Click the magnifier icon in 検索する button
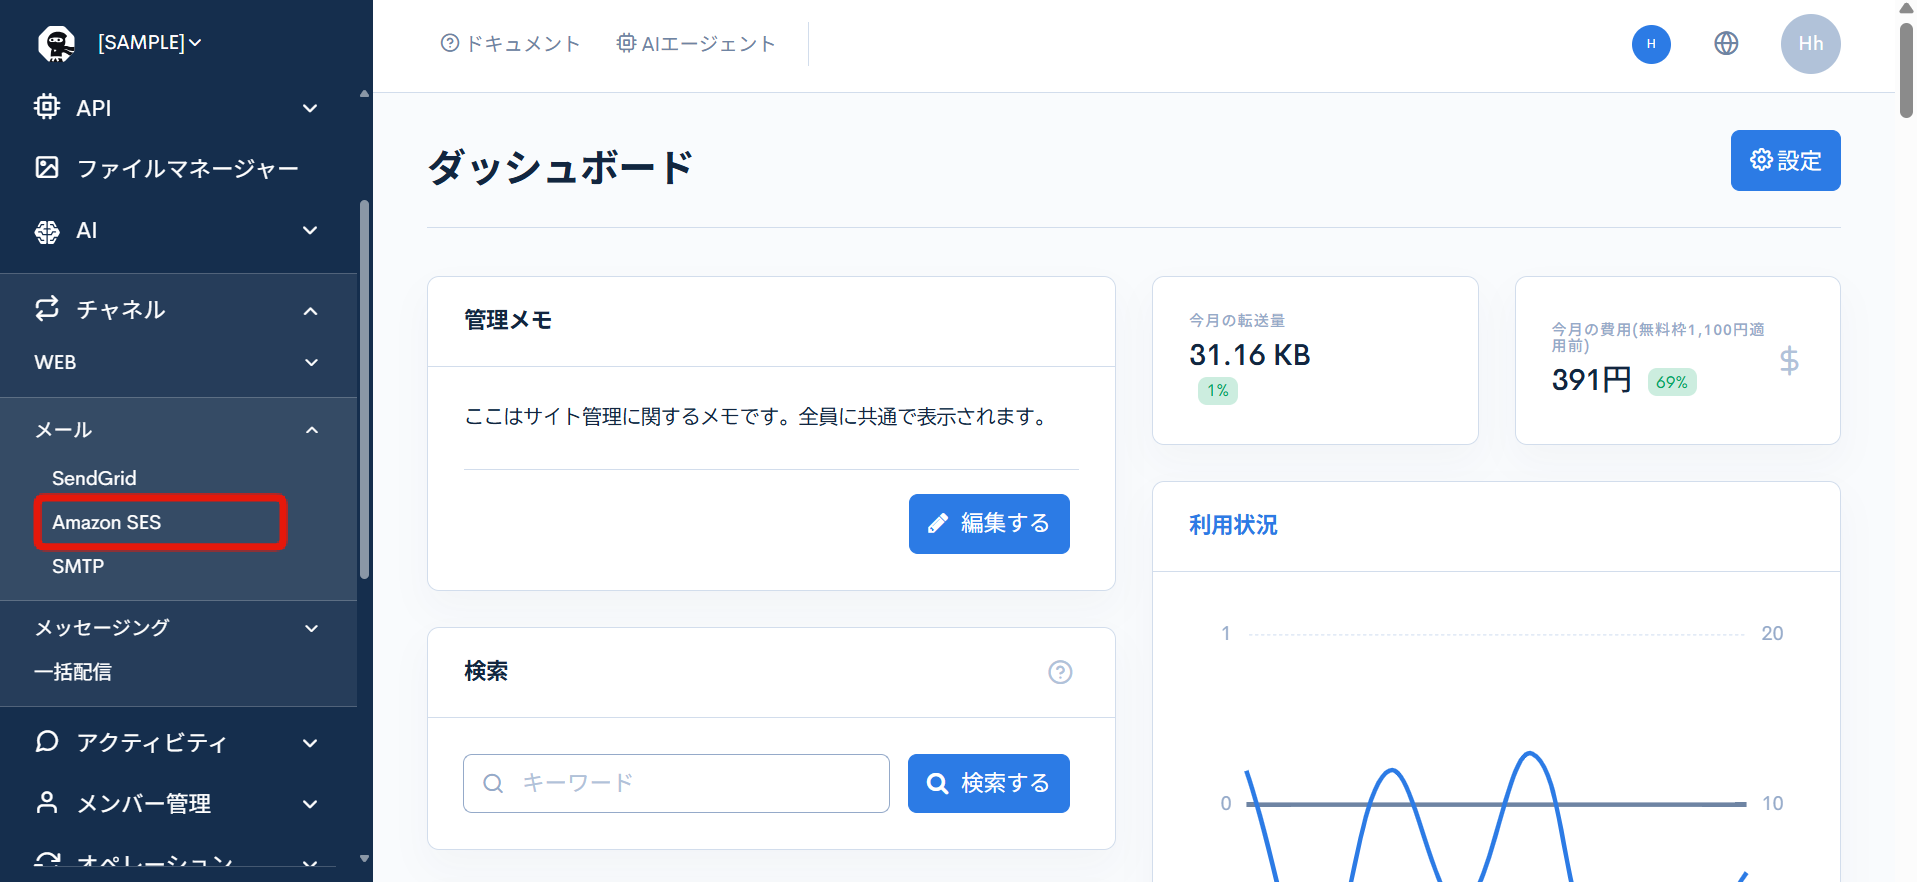The width and height of the screenshot is (1917, 882). [937, 783]
